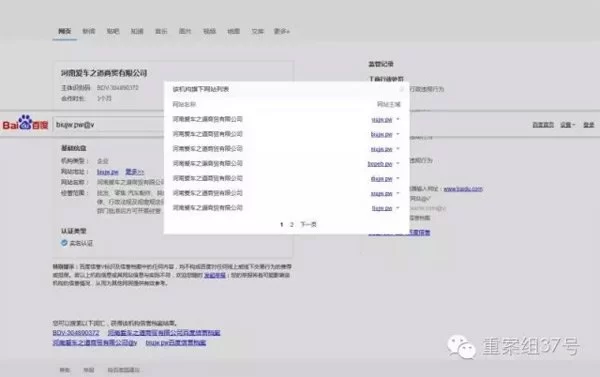The image size is (600, 377).
Task: Open the BDV-304890372 link near the page bottom
Action: (x=76, y=333)
